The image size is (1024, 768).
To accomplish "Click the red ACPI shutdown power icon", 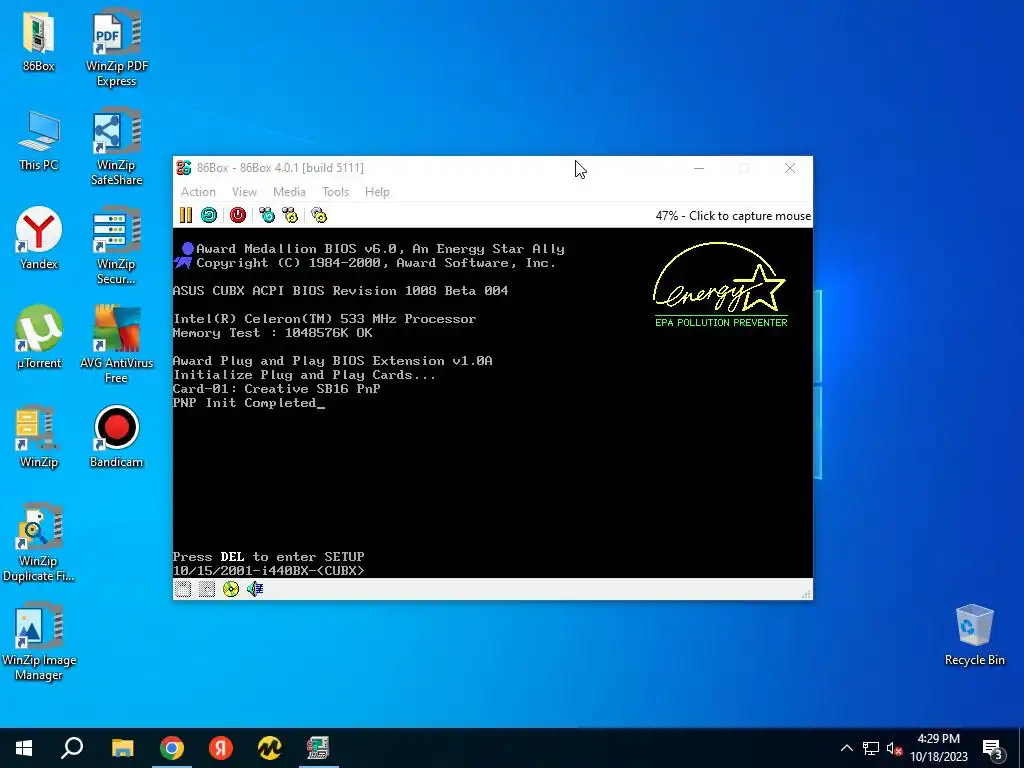I will click(x=238, y=215).
